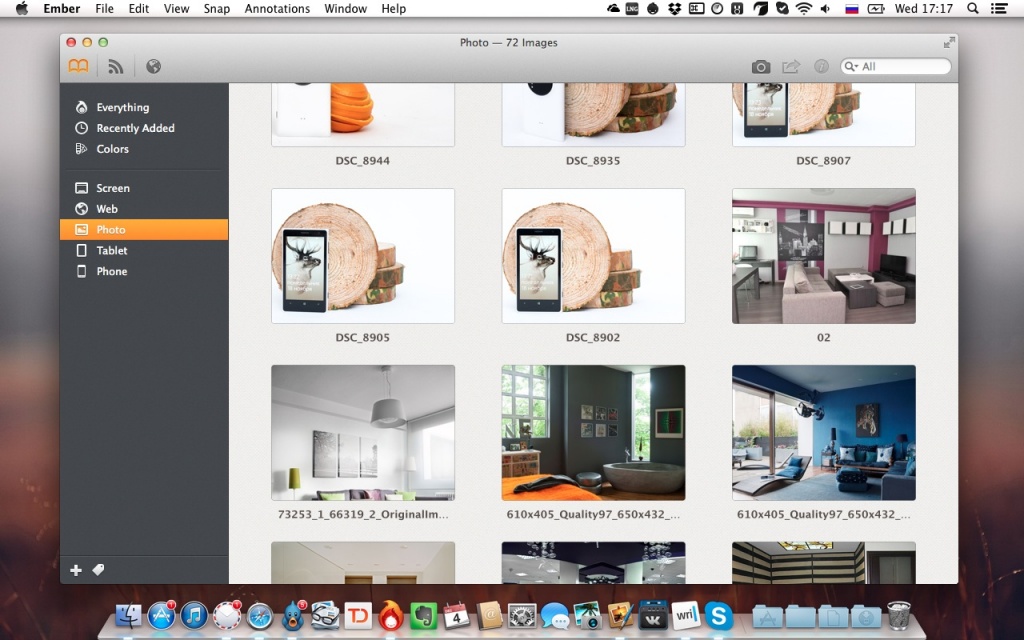1024x640 pixels.
Task: Open the Ember application menu
Action: (62, 9)
